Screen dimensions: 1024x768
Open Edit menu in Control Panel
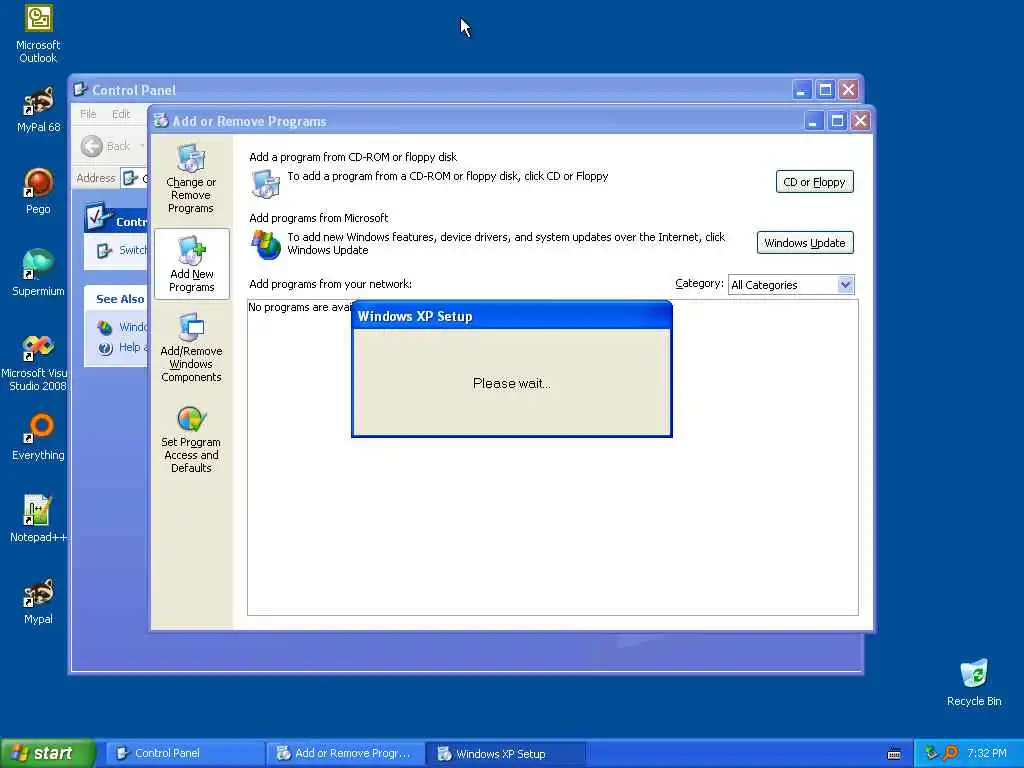pyautogui.click(x=121, y=114)
